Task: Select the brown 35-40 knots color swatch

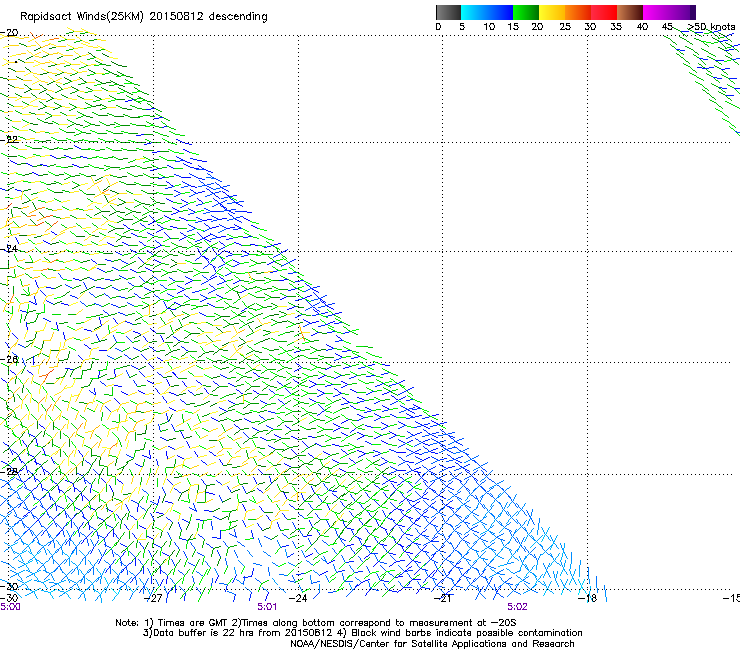Action: click(630, 12)
